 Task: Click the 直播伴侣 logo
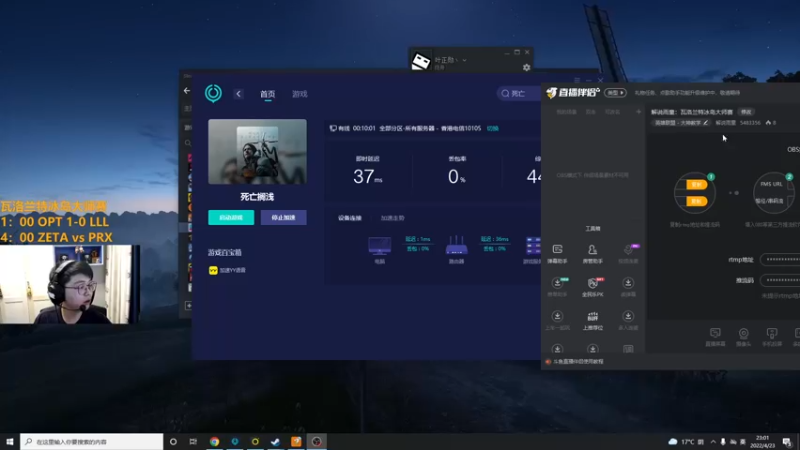[x=572, y=92]
